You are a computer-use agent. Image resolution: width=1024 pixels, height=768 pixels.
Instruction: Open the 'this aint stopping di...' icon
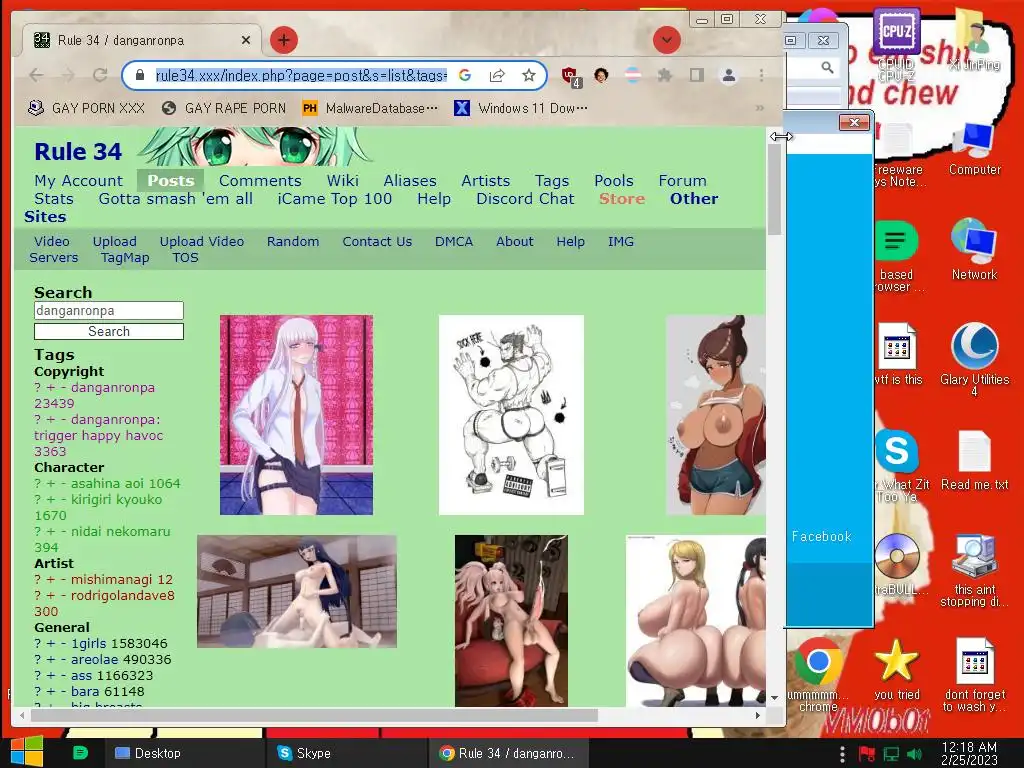coord(974,571)
